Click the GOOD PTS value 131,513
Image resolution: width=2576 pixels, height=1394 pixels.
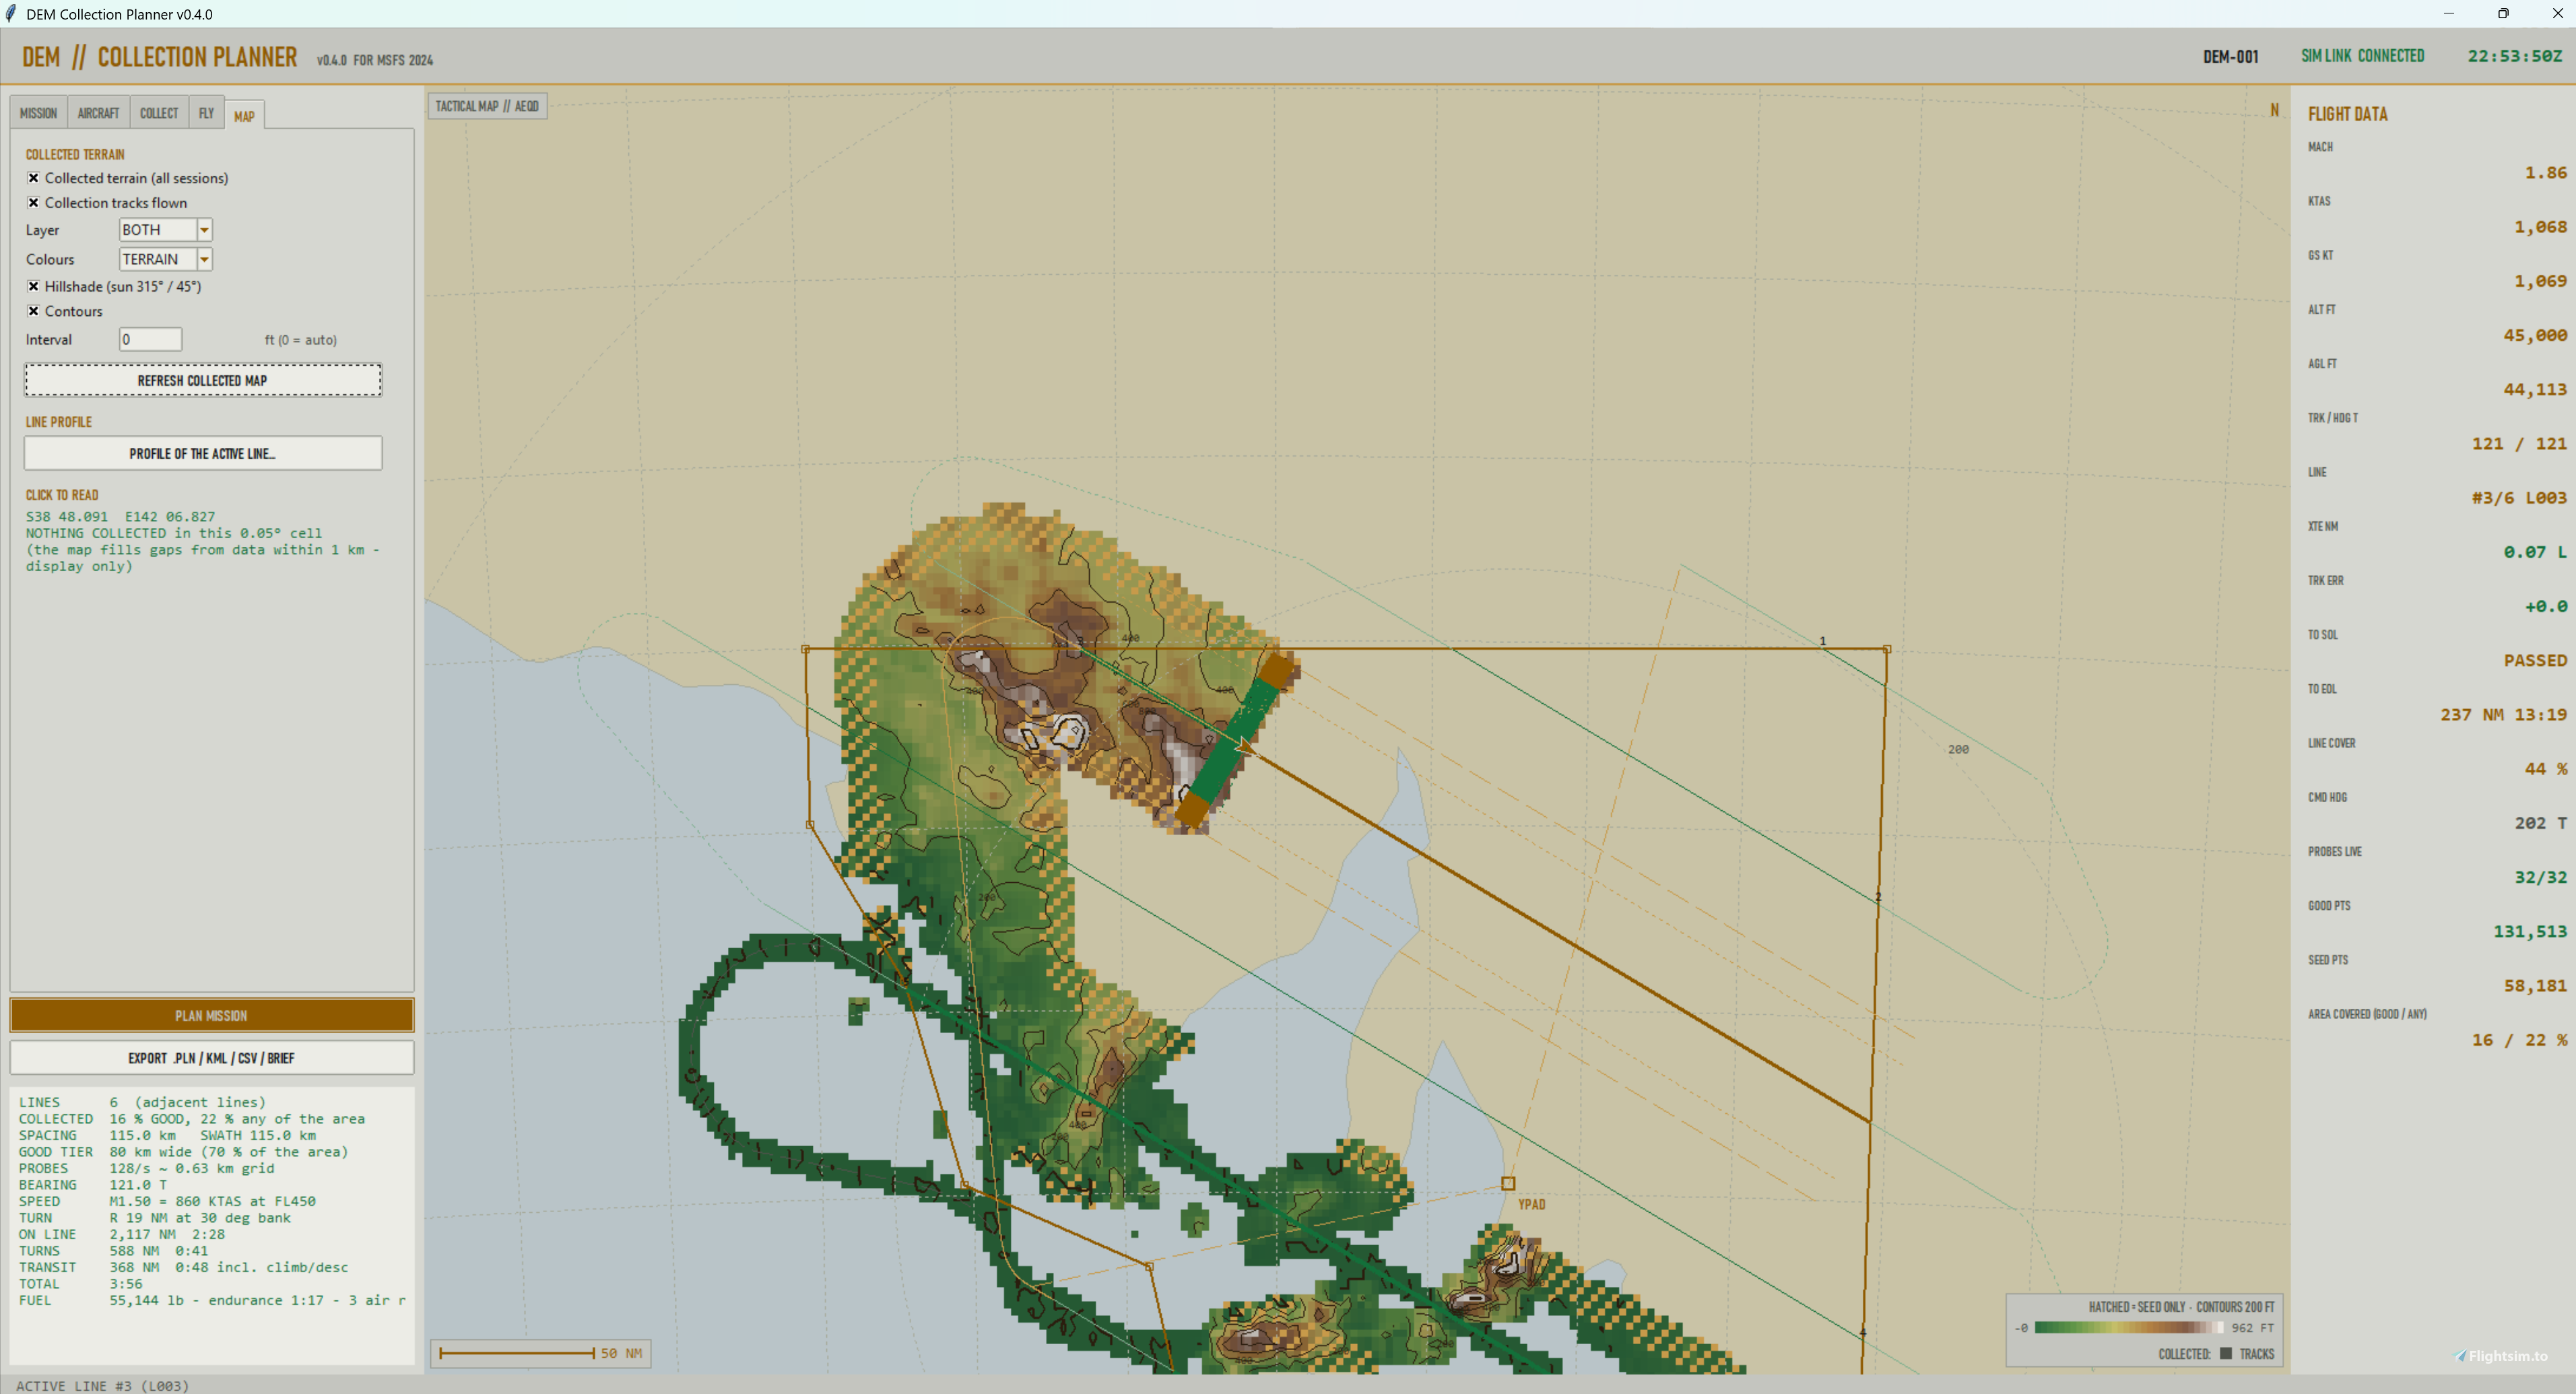2529,932
